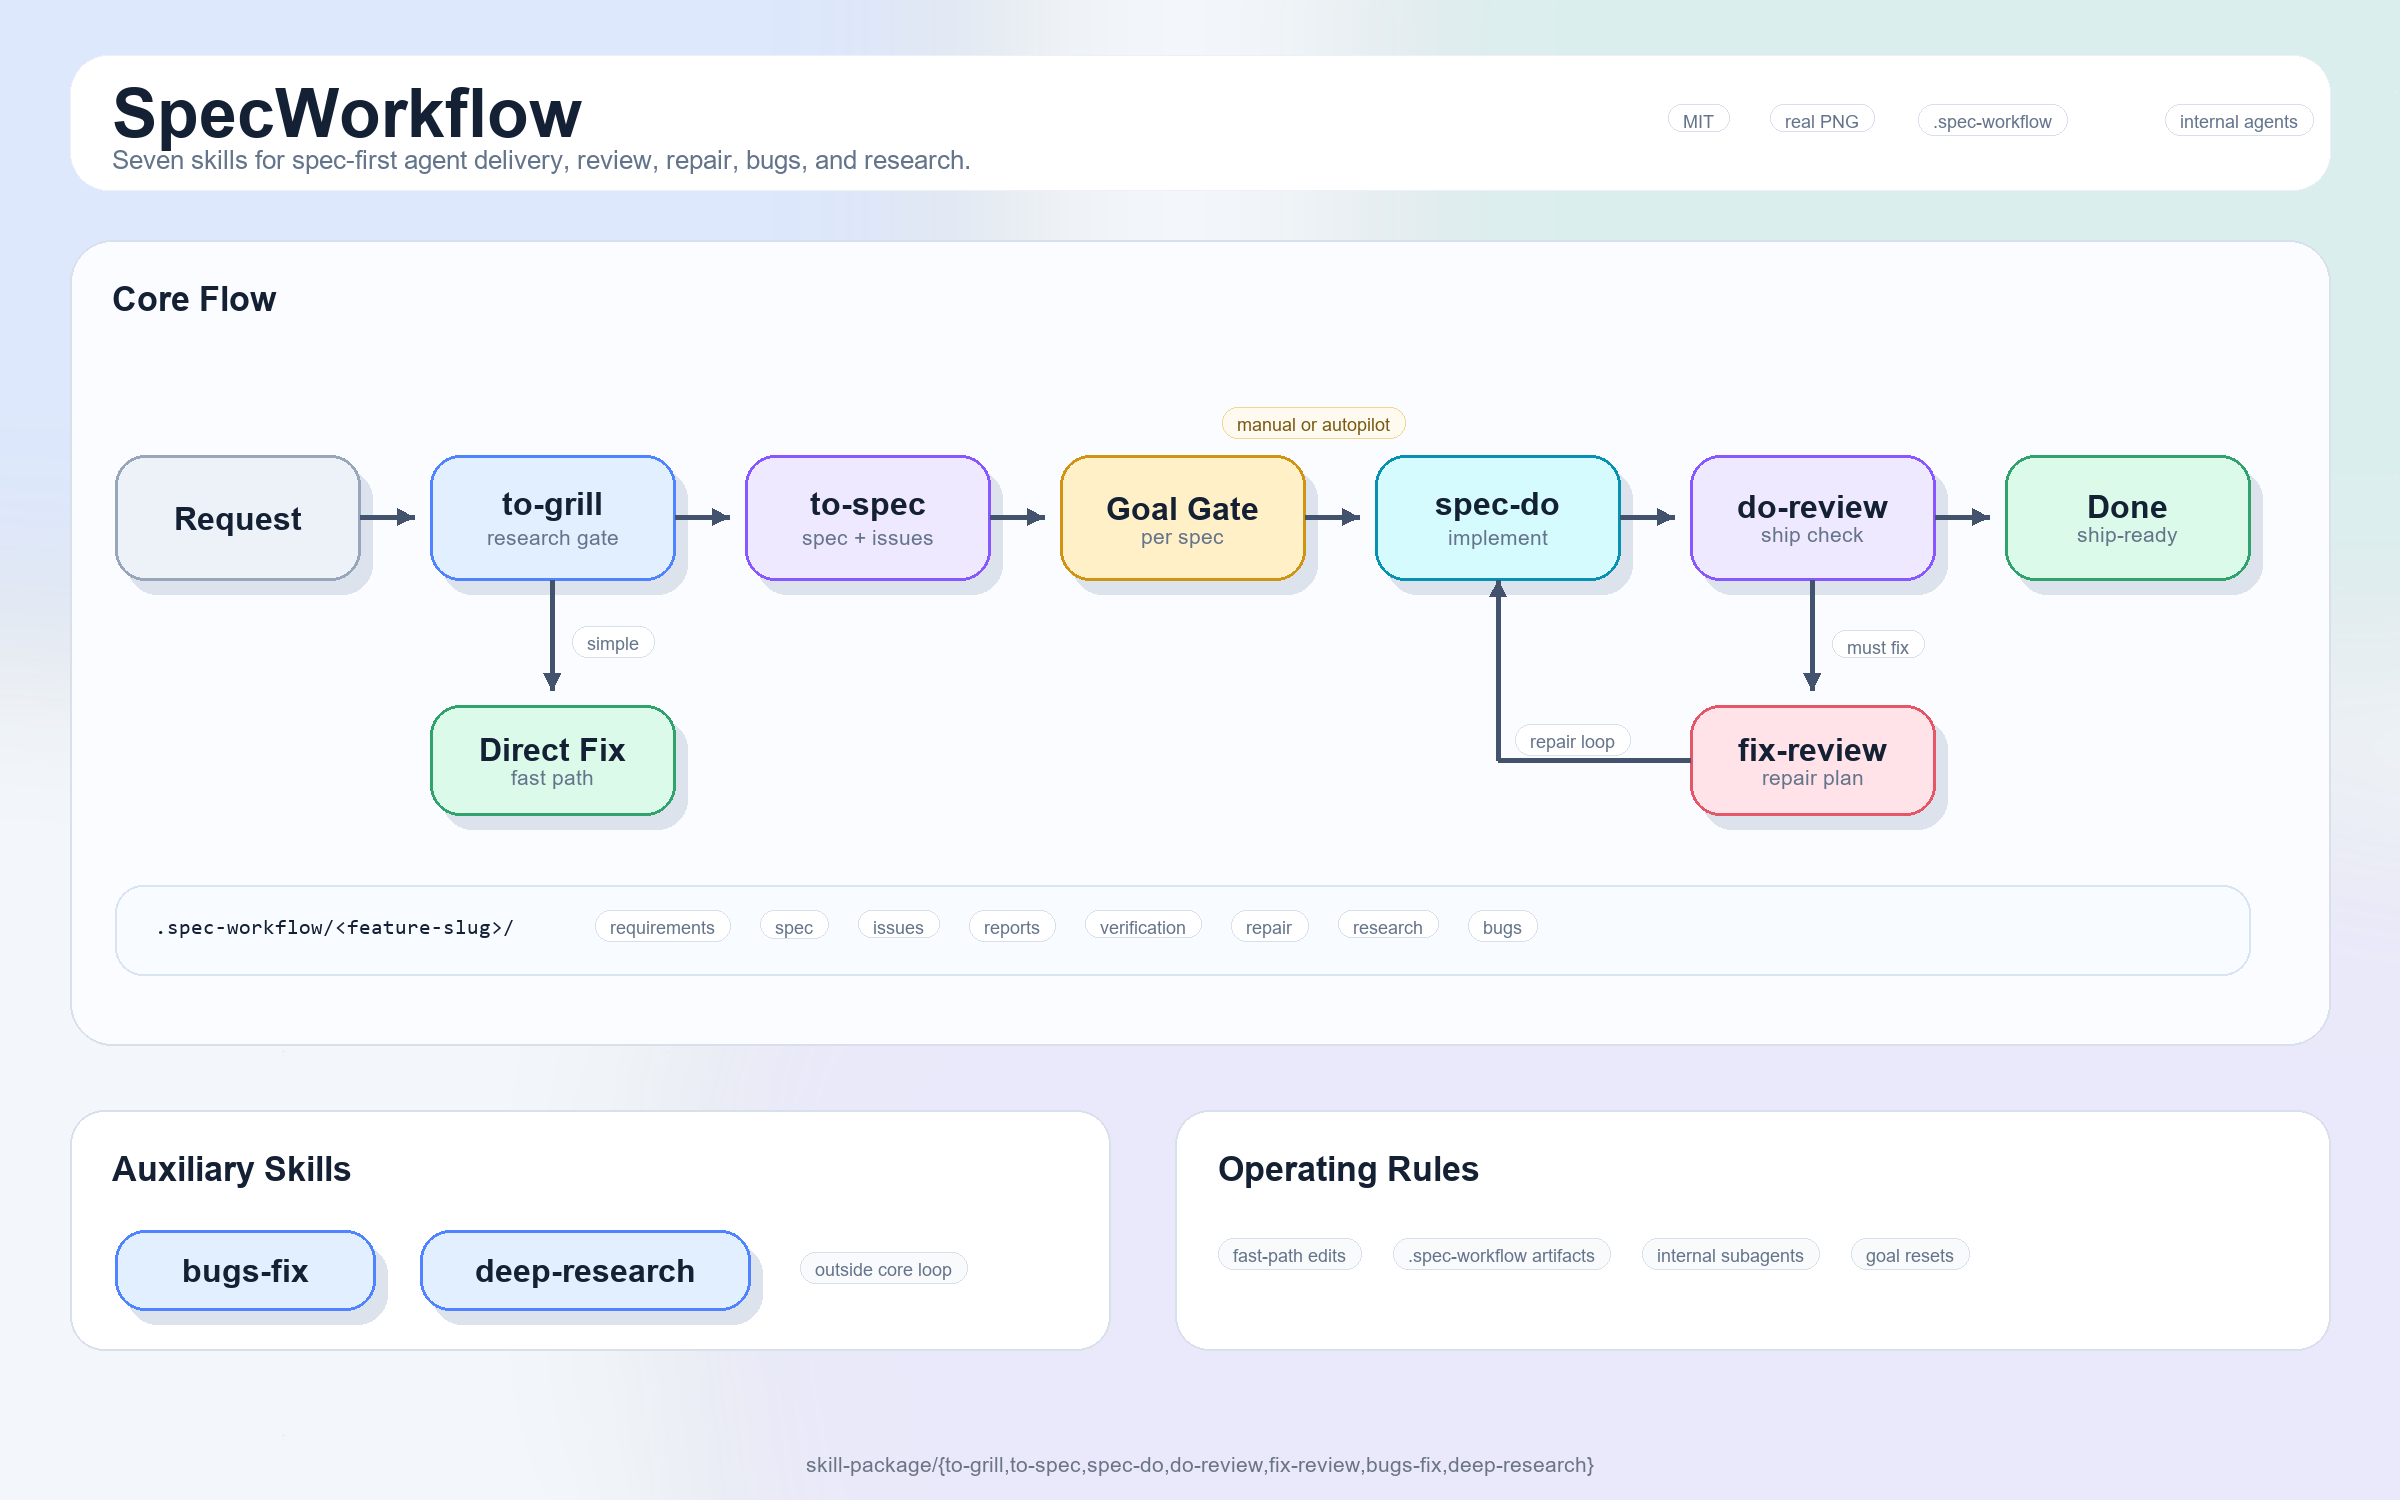Click the internal subagents rule chip
Viewport: 2400px width, 1500px height.
coord(1730,1255)
